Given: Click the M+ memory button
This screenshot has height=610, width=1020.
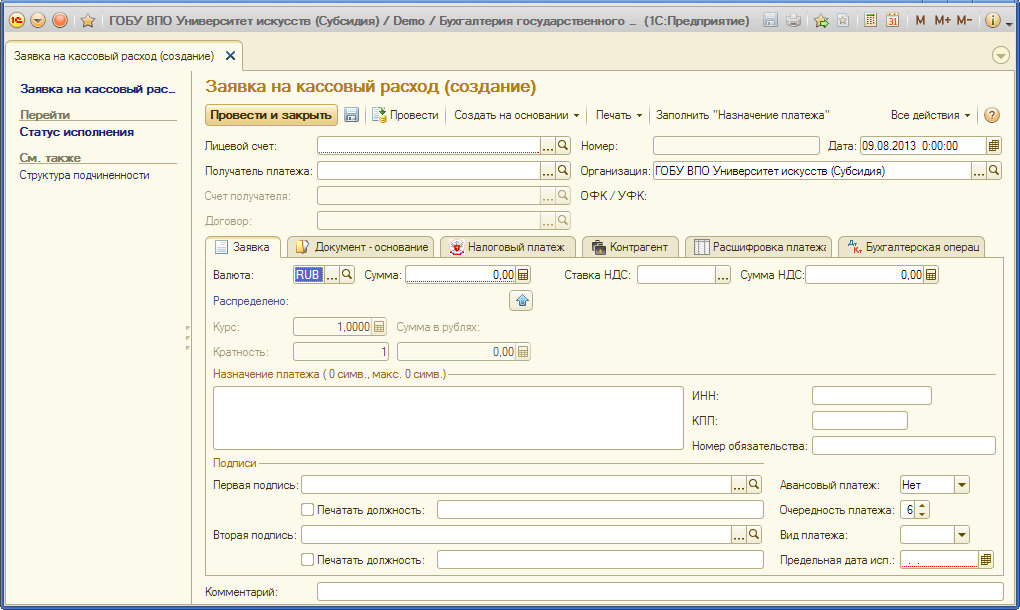Looking at the screenshot, I should point(942,21).
